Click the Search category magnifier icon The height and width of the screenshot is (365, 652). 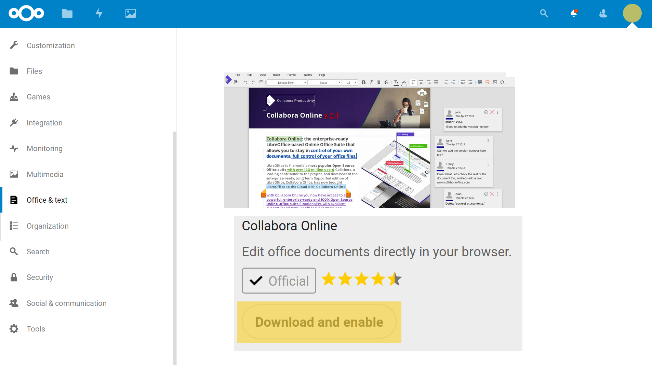pos(14,252)
